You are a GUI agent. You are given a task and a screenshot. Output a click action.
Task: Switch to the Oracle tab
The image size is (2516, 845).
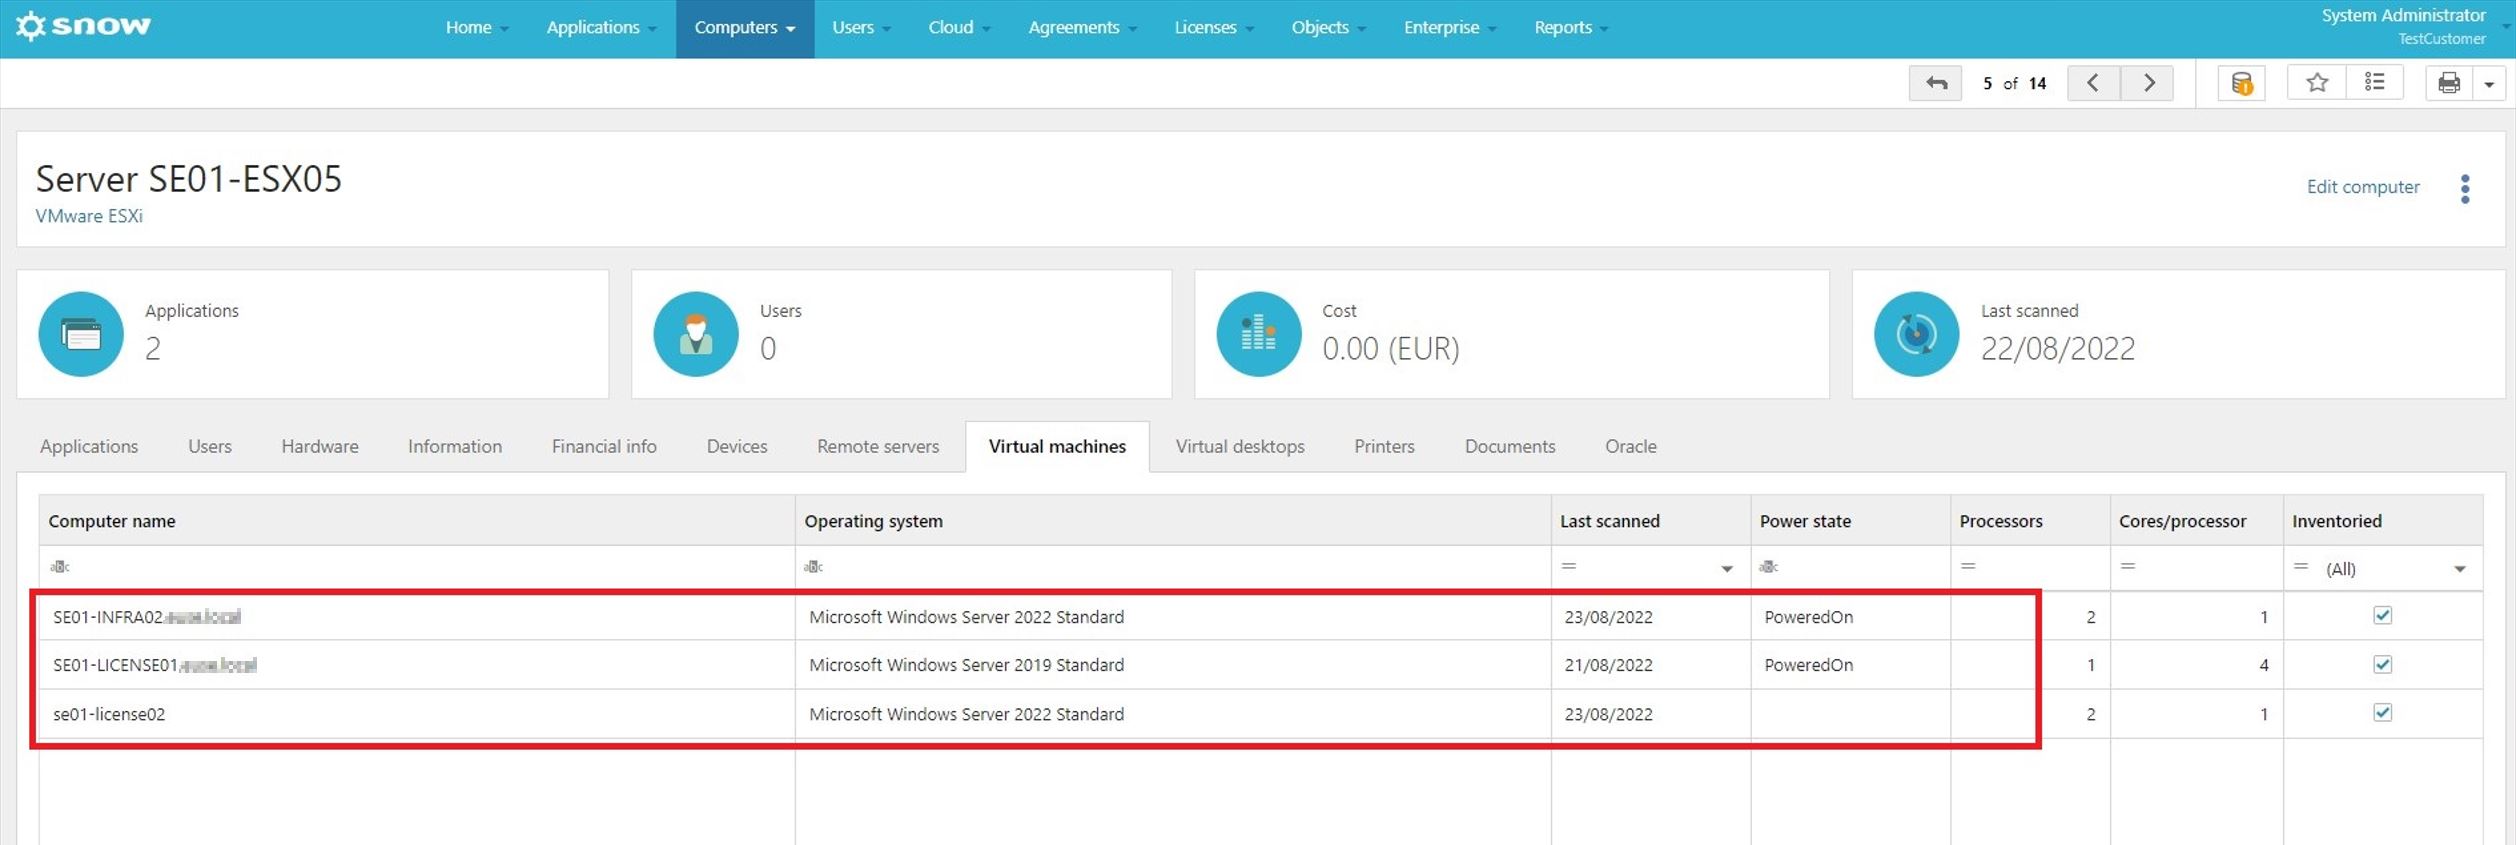(x=1631, y=447)
